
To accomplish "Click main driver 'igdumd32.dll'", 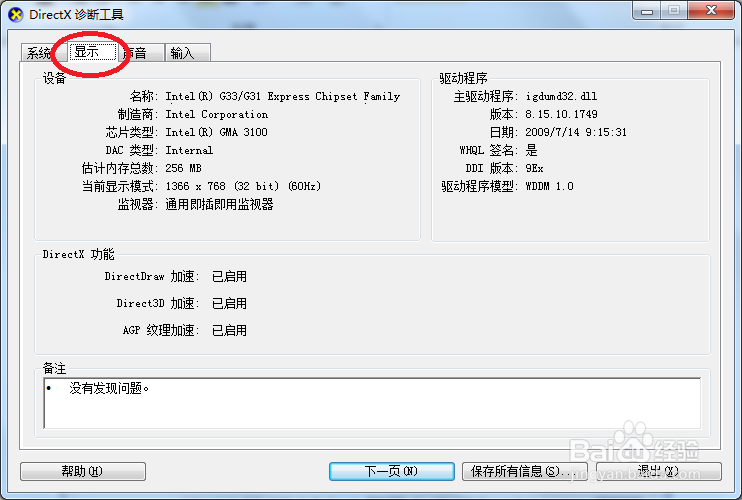I will click(561, 96).
